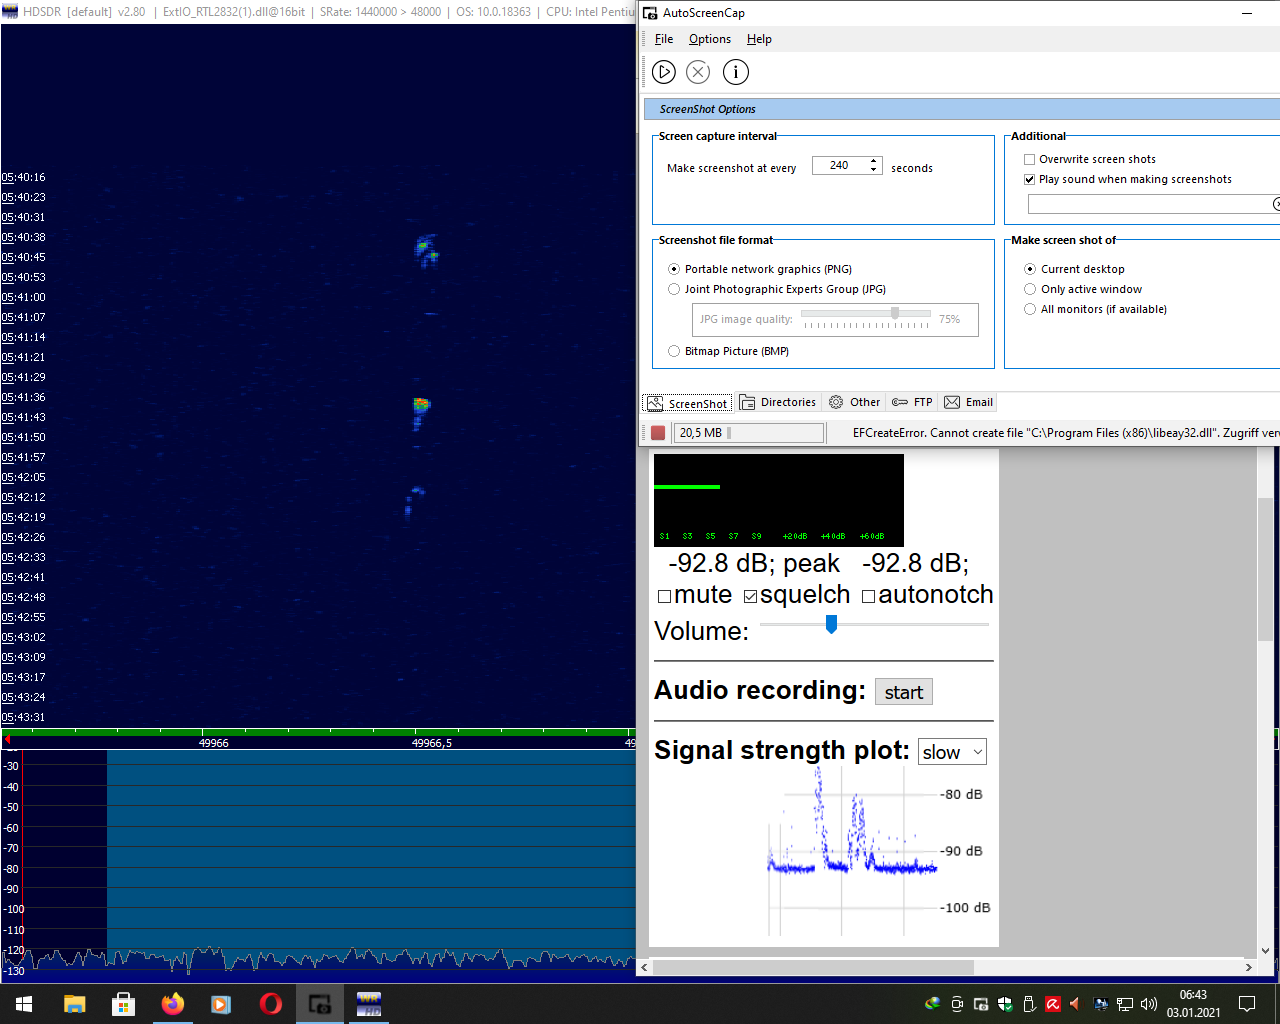
Task: Click the vertical scrollbar thumb at right
Action: click(x=1265, y=569)
